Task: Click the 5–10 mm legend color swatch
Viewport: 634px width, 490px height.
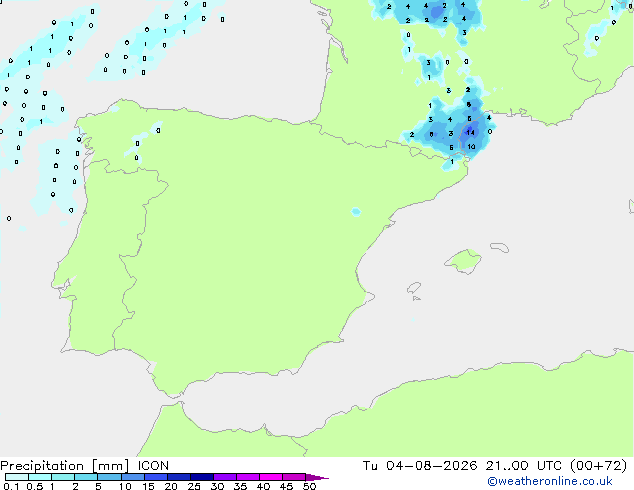Action: coord(109,477)
